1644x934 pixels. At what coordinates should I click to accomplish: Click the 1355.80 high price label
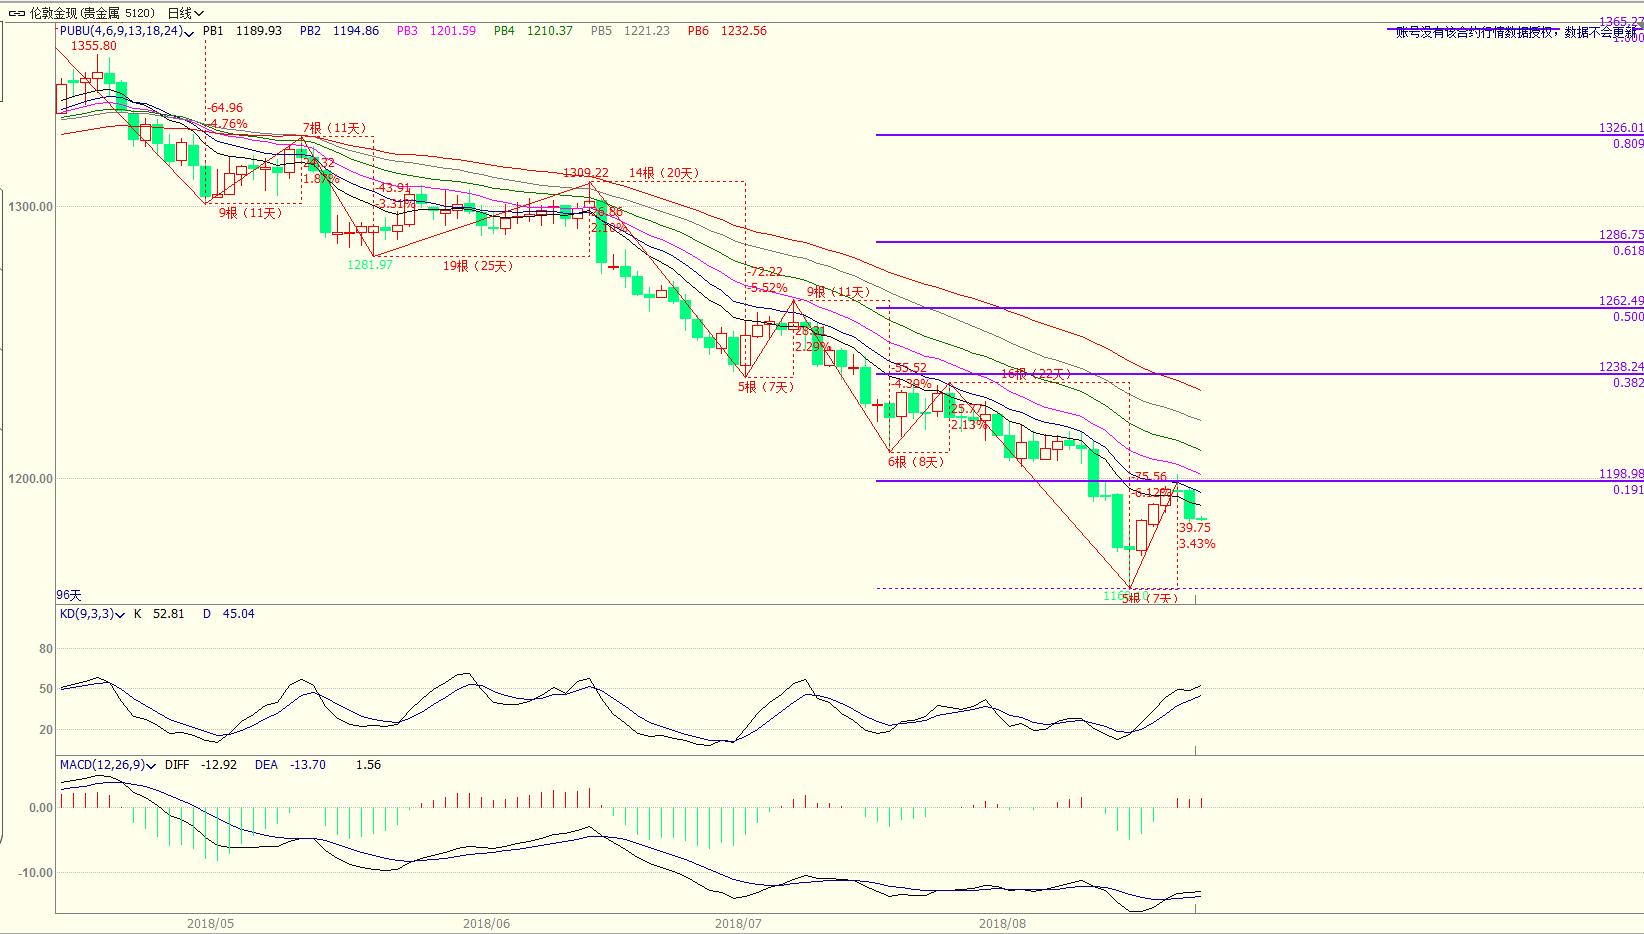(93, 46)
